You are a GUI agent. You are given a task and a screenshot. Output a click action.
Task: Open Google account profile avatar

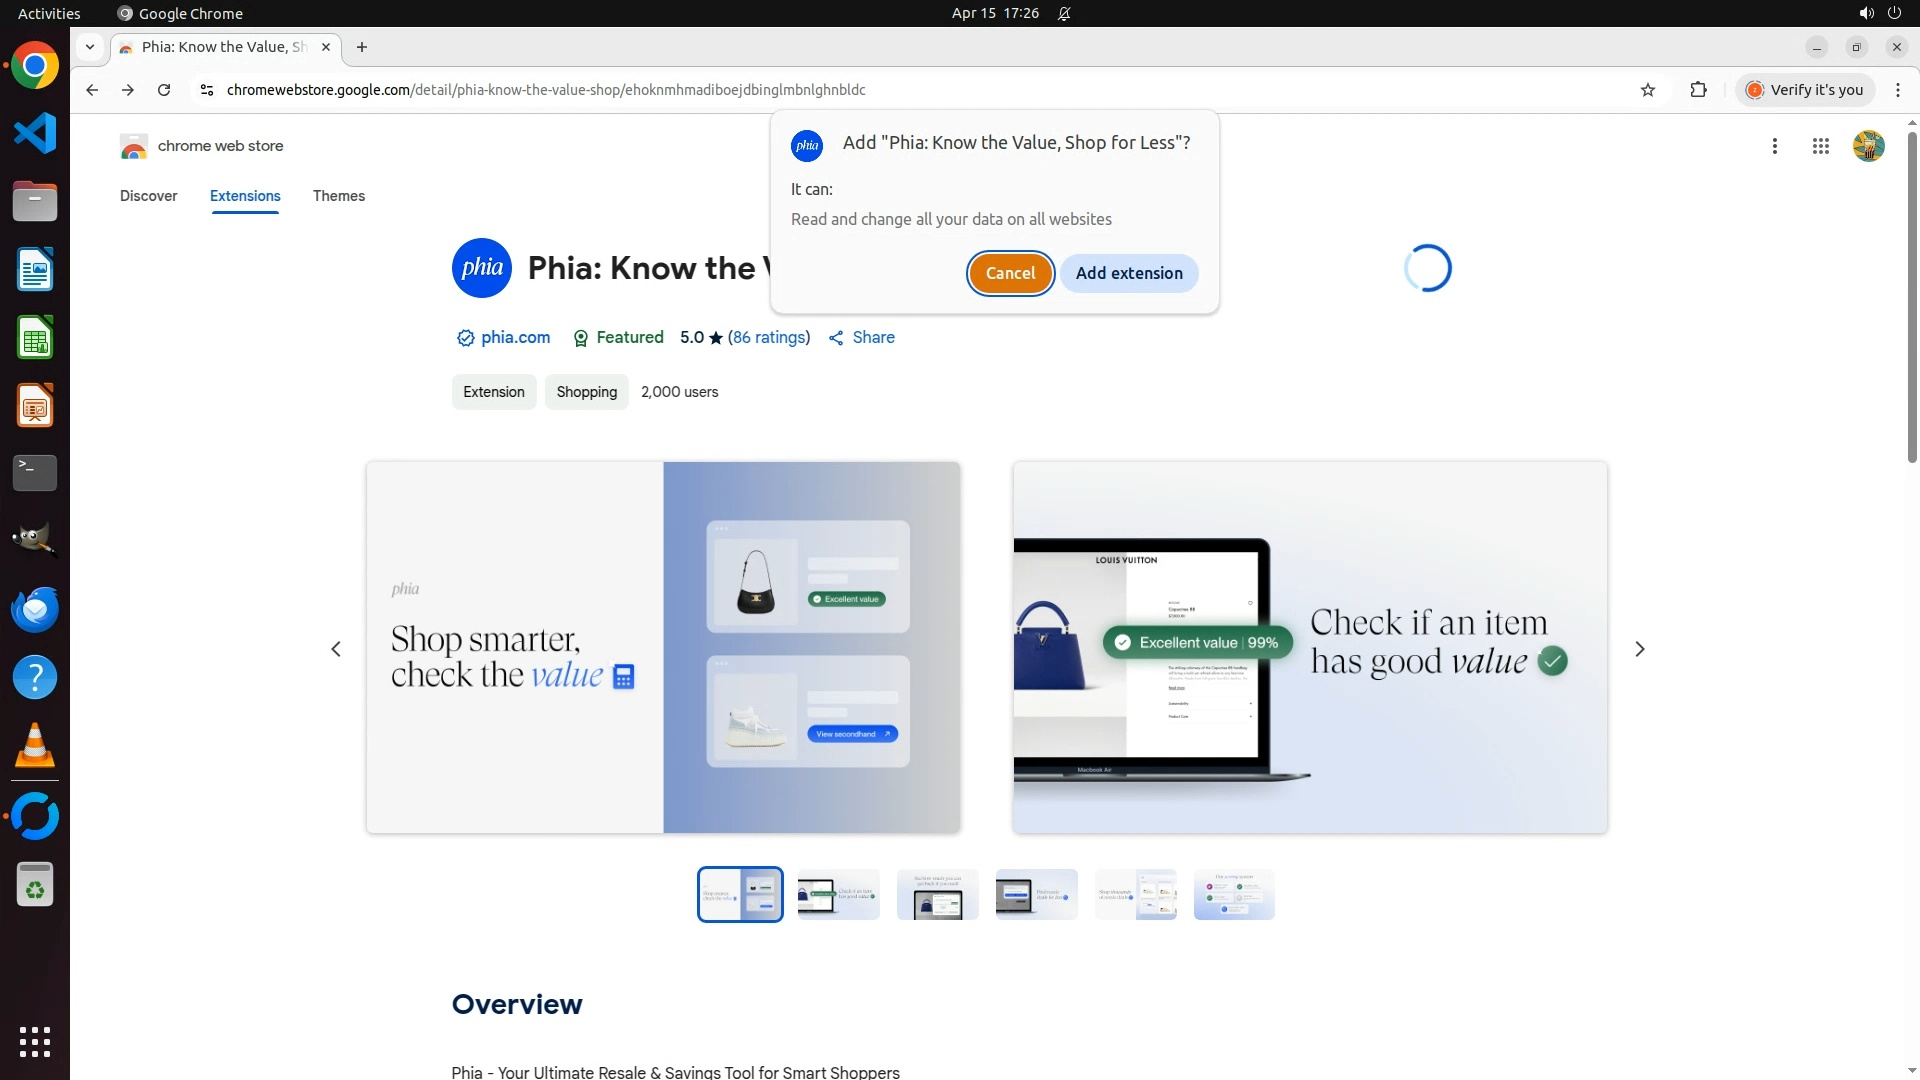1868,146
